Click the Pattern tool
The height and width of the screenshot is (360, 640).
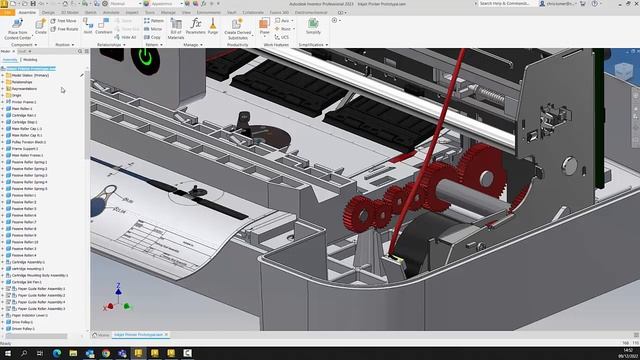point(154,20)
